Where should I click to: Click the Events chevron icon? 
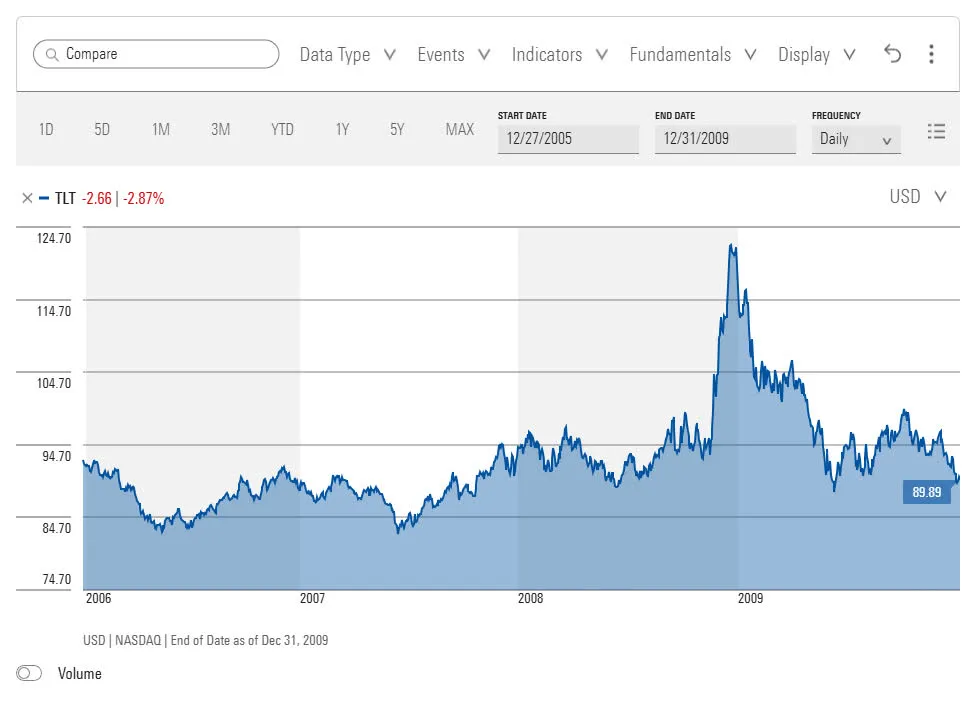(485, 55)
